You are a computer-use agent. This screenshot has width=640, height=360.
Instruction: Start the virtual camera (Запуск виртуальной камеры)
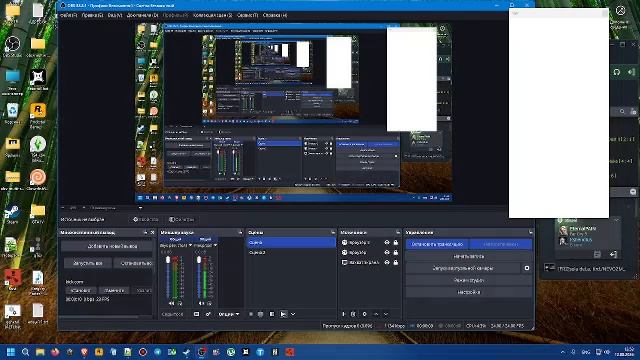463,268
